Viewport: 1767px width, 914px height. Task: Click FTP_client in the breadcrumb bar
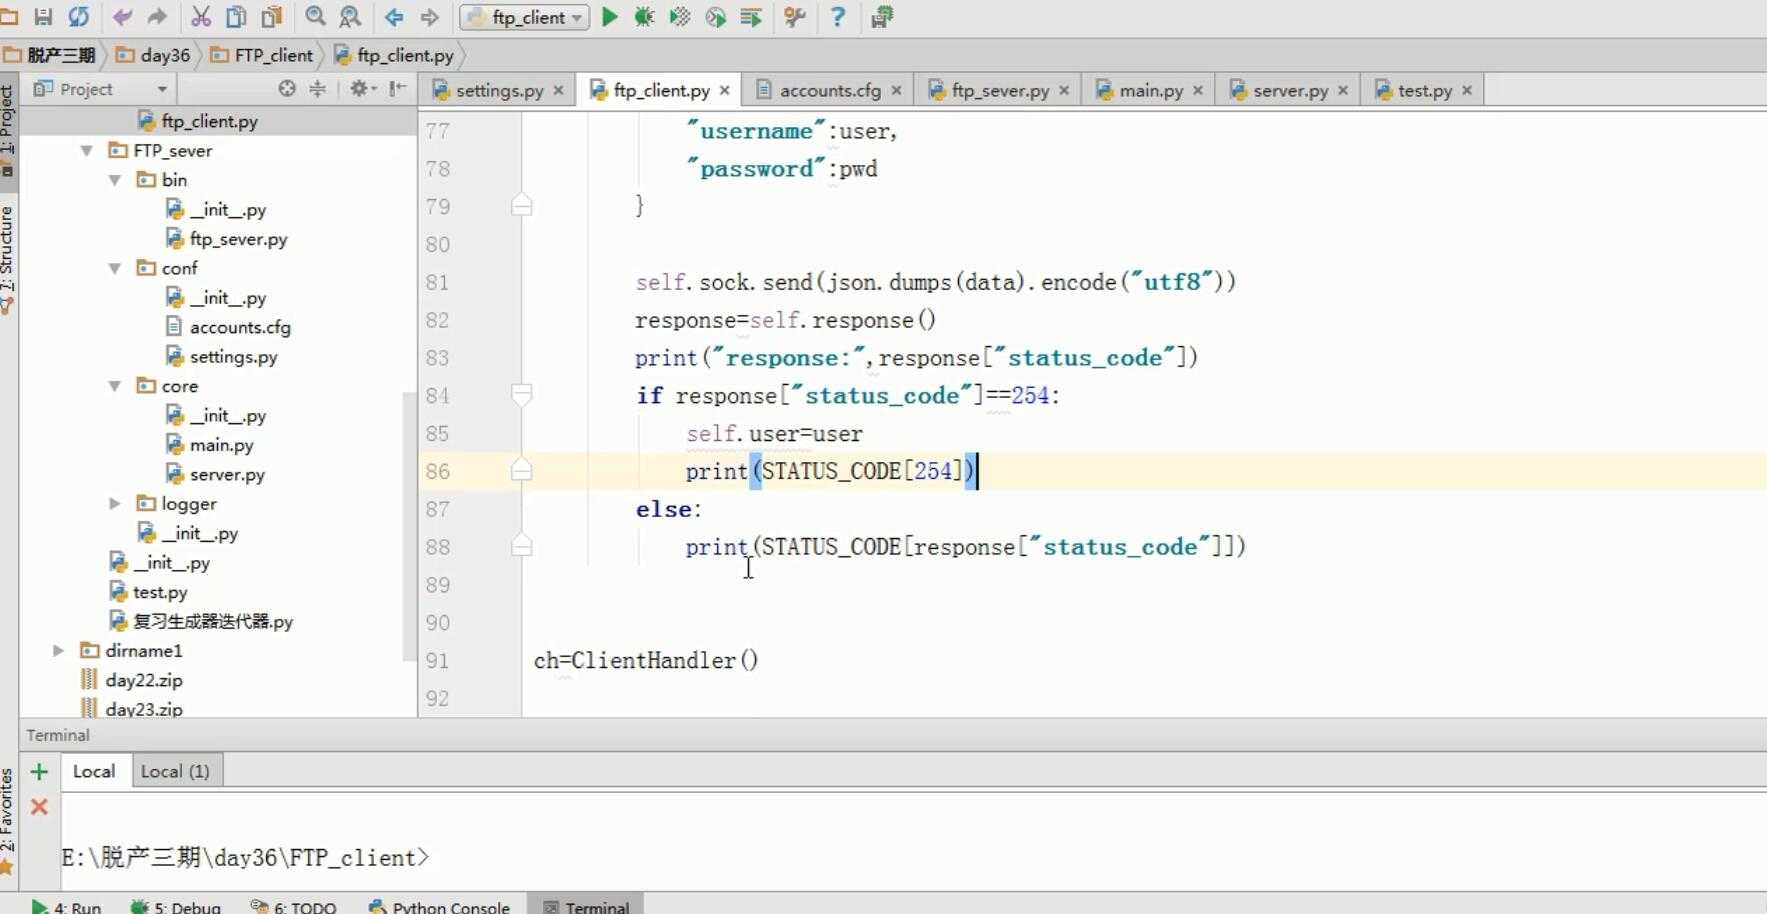263,55
